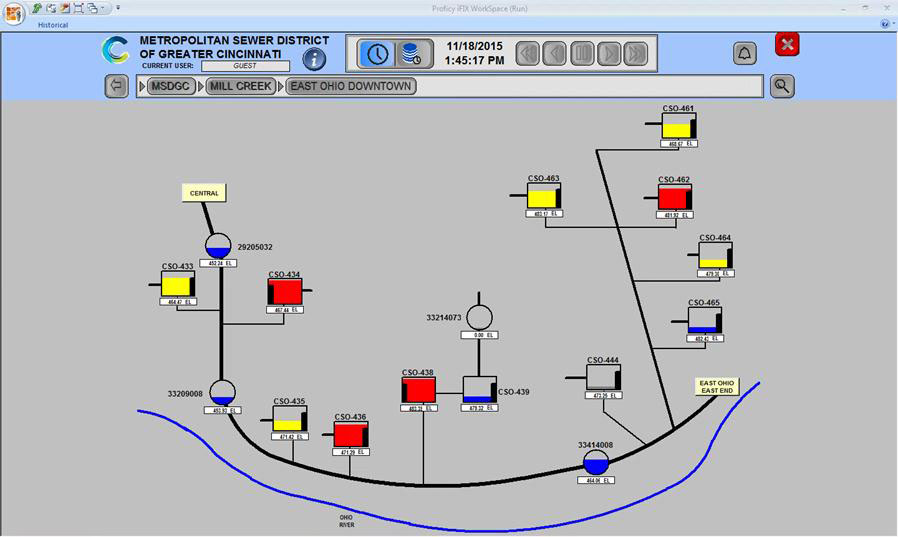Navigate to MILL CREEK breadcrumb

point(241,86)
